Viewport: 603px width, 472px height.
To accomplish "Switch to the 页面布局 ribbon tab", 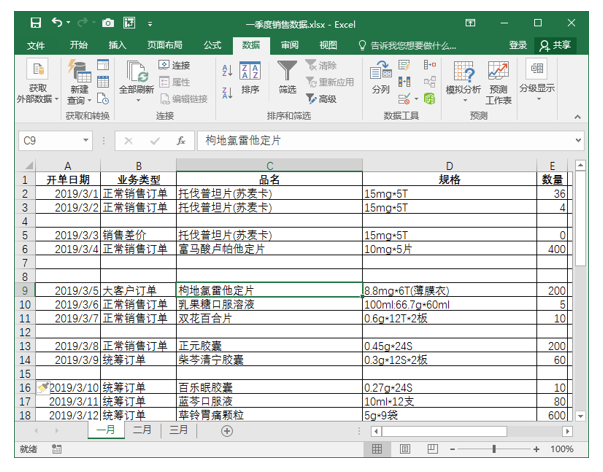I will [165, 45].
